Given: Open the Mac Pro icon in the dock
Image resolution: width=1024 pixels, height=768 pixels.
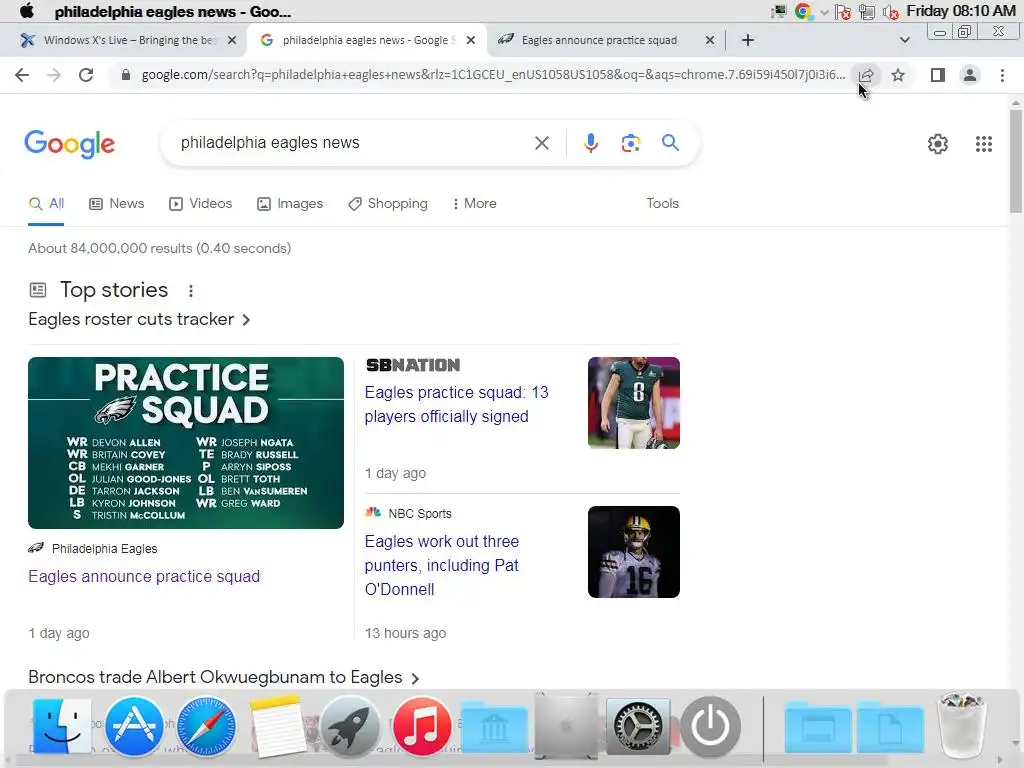Looking at the screenshot, I should pos(566,726).
